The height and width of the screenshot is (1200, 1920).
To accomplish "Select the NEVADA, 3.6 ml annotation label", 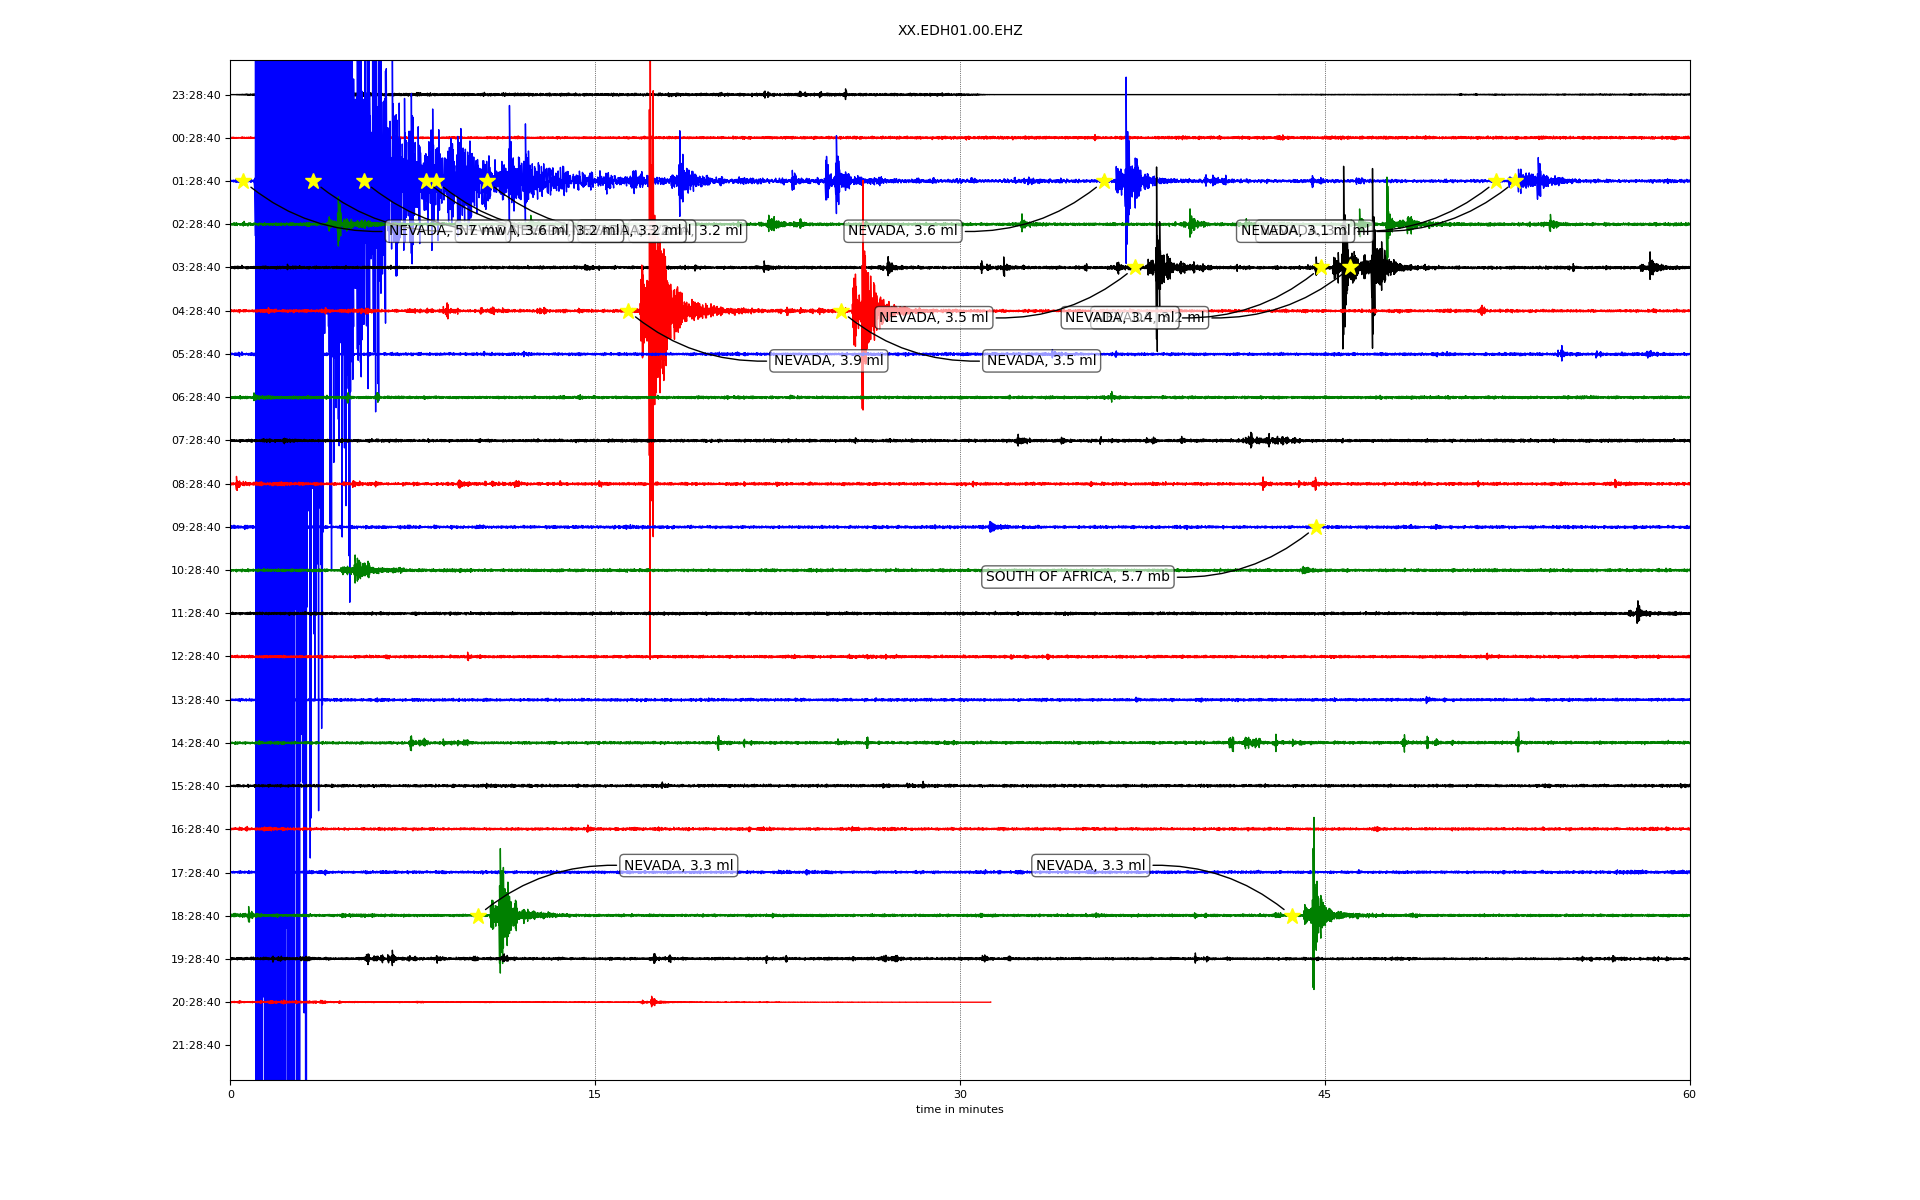I will point(902,231).
